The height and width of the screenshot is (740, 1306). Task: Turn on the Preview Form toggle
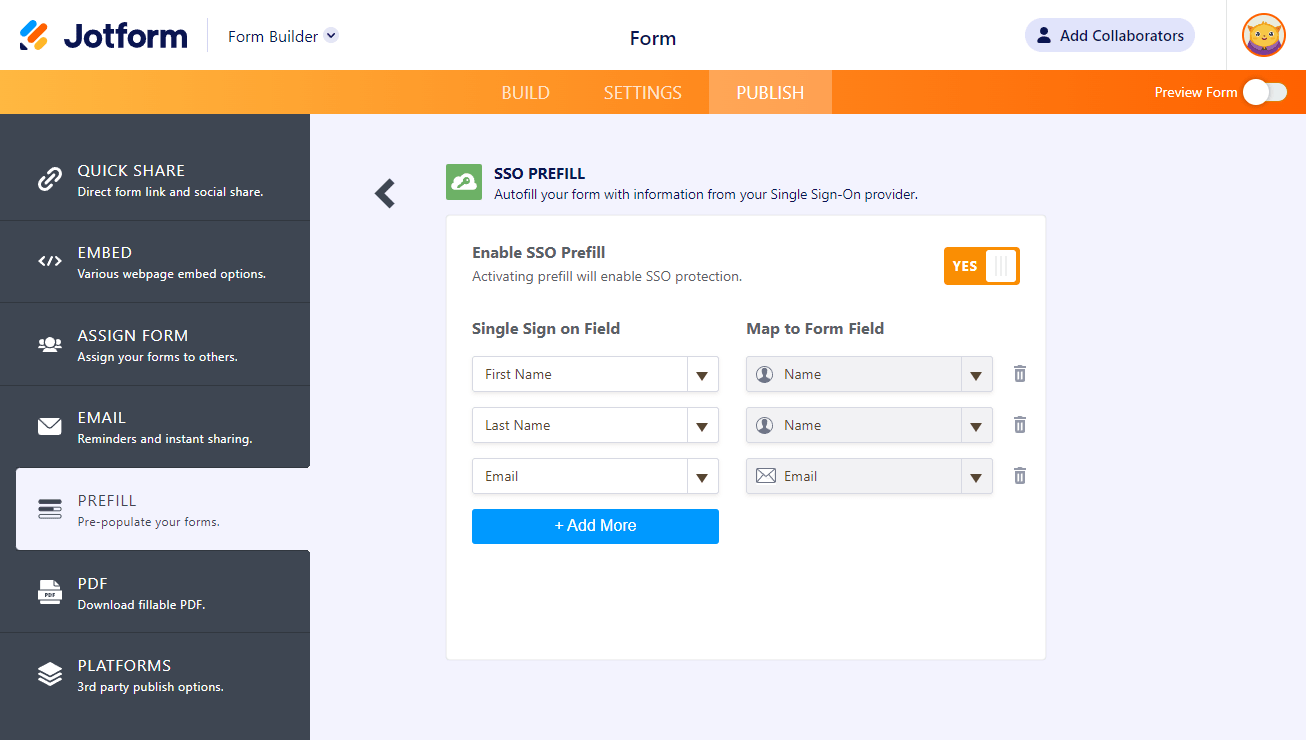click(x=1264, y=92)
